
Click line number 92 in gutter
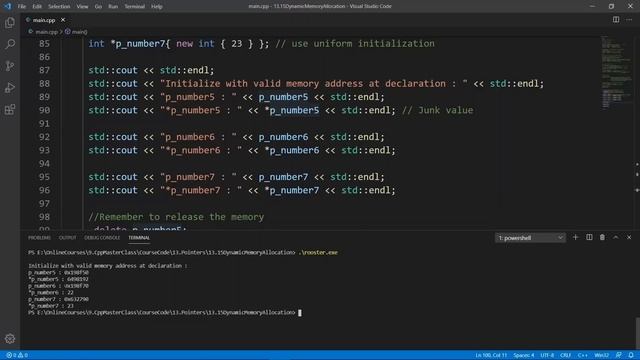pyautogui.click(x=44, y=137)
